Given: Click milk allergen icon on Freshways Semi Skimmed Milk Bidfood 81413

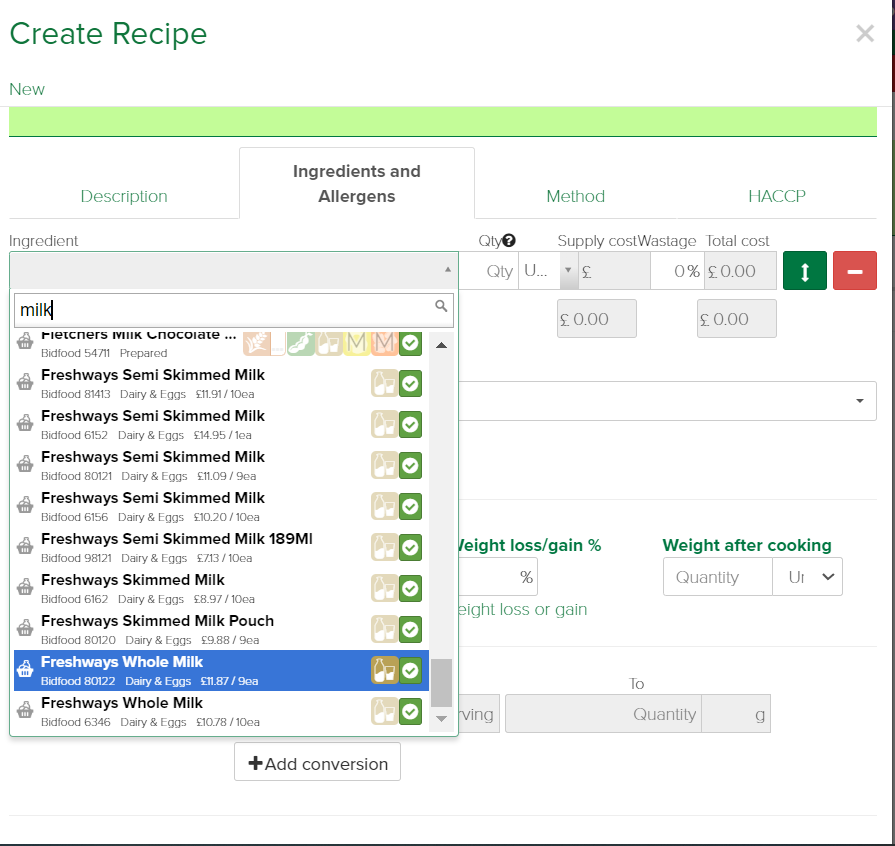Looking at the screenshot, I should pos(384,383).
